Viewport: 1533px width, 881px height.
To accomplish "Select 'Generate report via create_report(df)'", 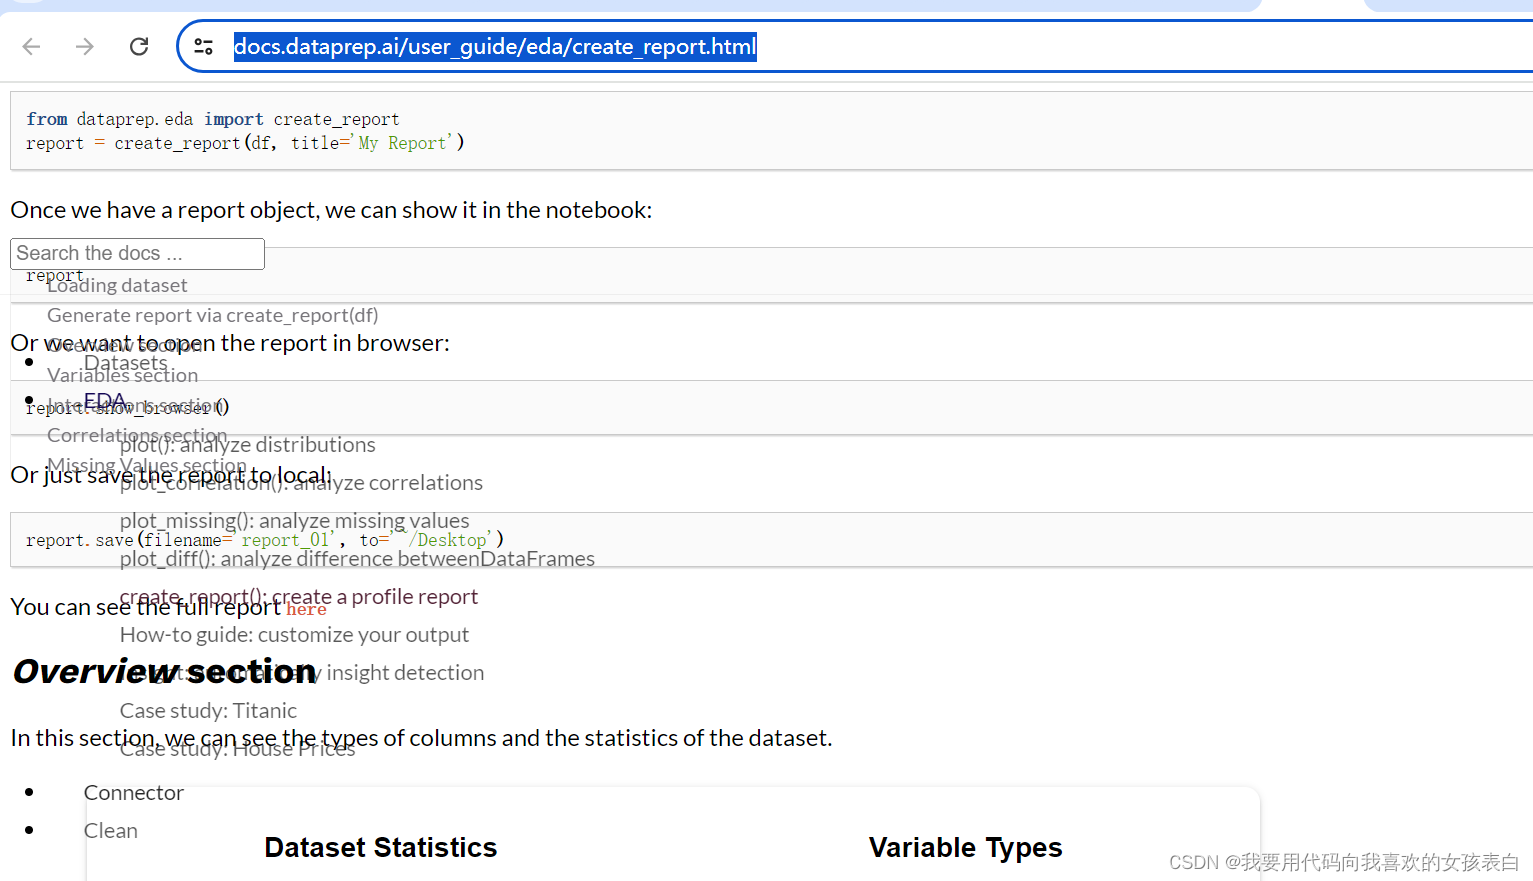I will point(212,315).
